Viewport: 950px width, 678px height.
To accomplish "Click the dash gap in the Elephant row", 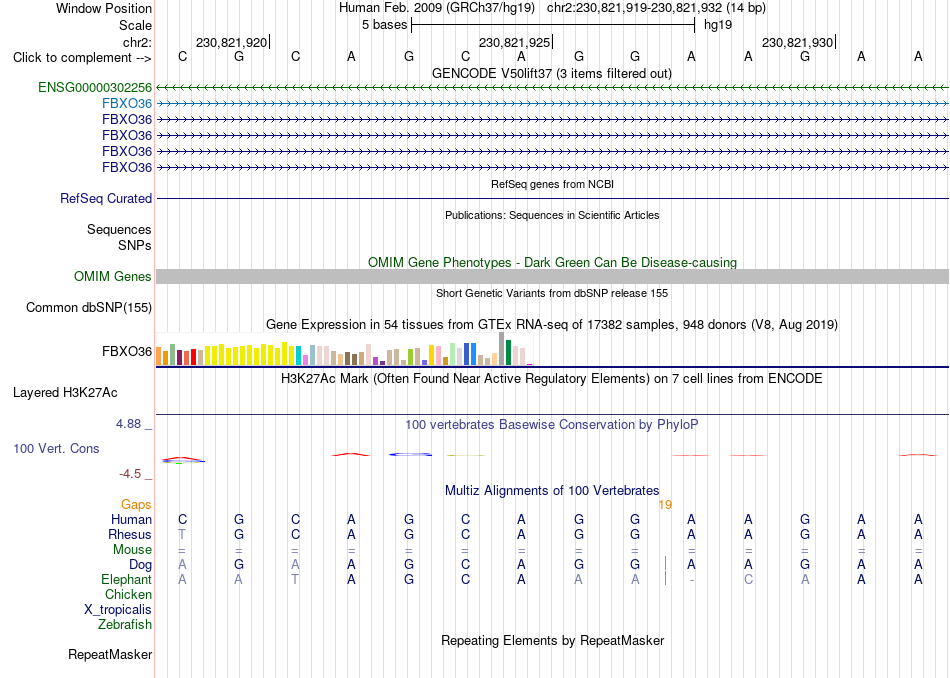I will 692,580.
